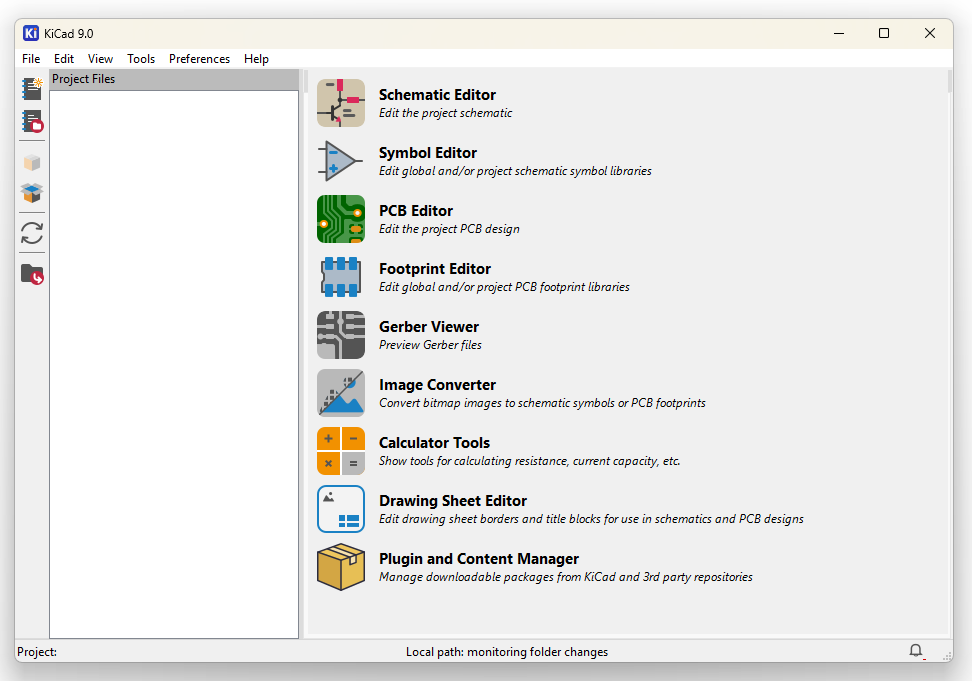Image resolution: width=972 pixels, height=681 pixels.
Task: Click the New Project notebook icon
Action: 32,89
